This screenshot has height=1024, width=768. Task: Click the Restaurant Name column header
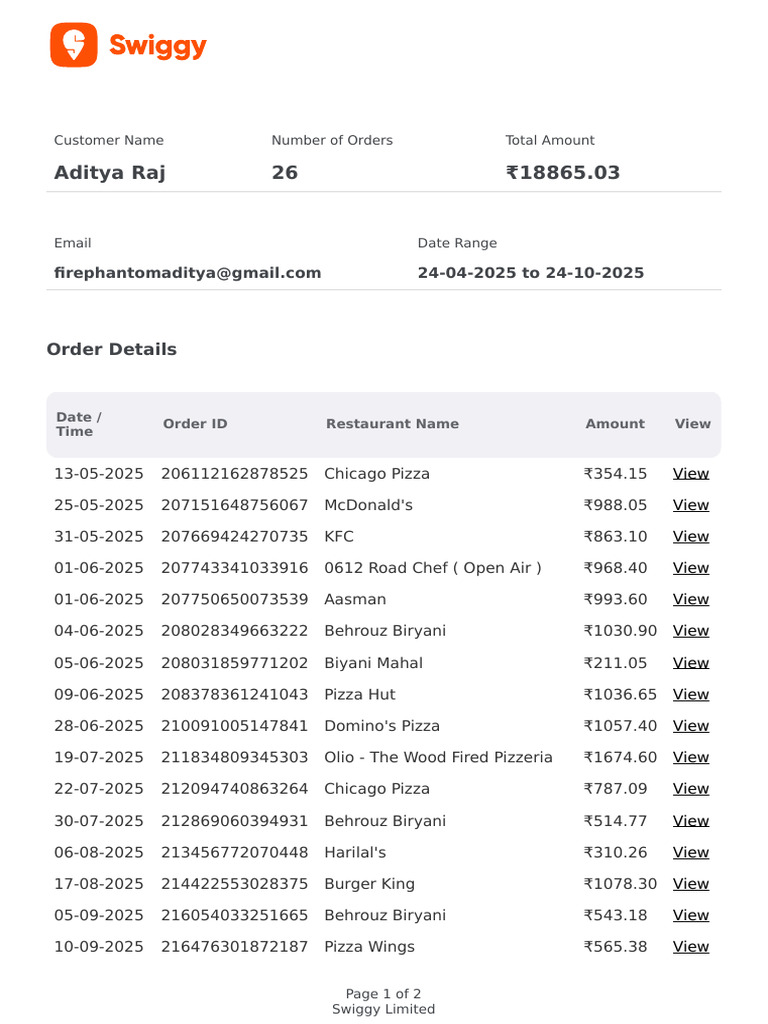tap(392, 424)
